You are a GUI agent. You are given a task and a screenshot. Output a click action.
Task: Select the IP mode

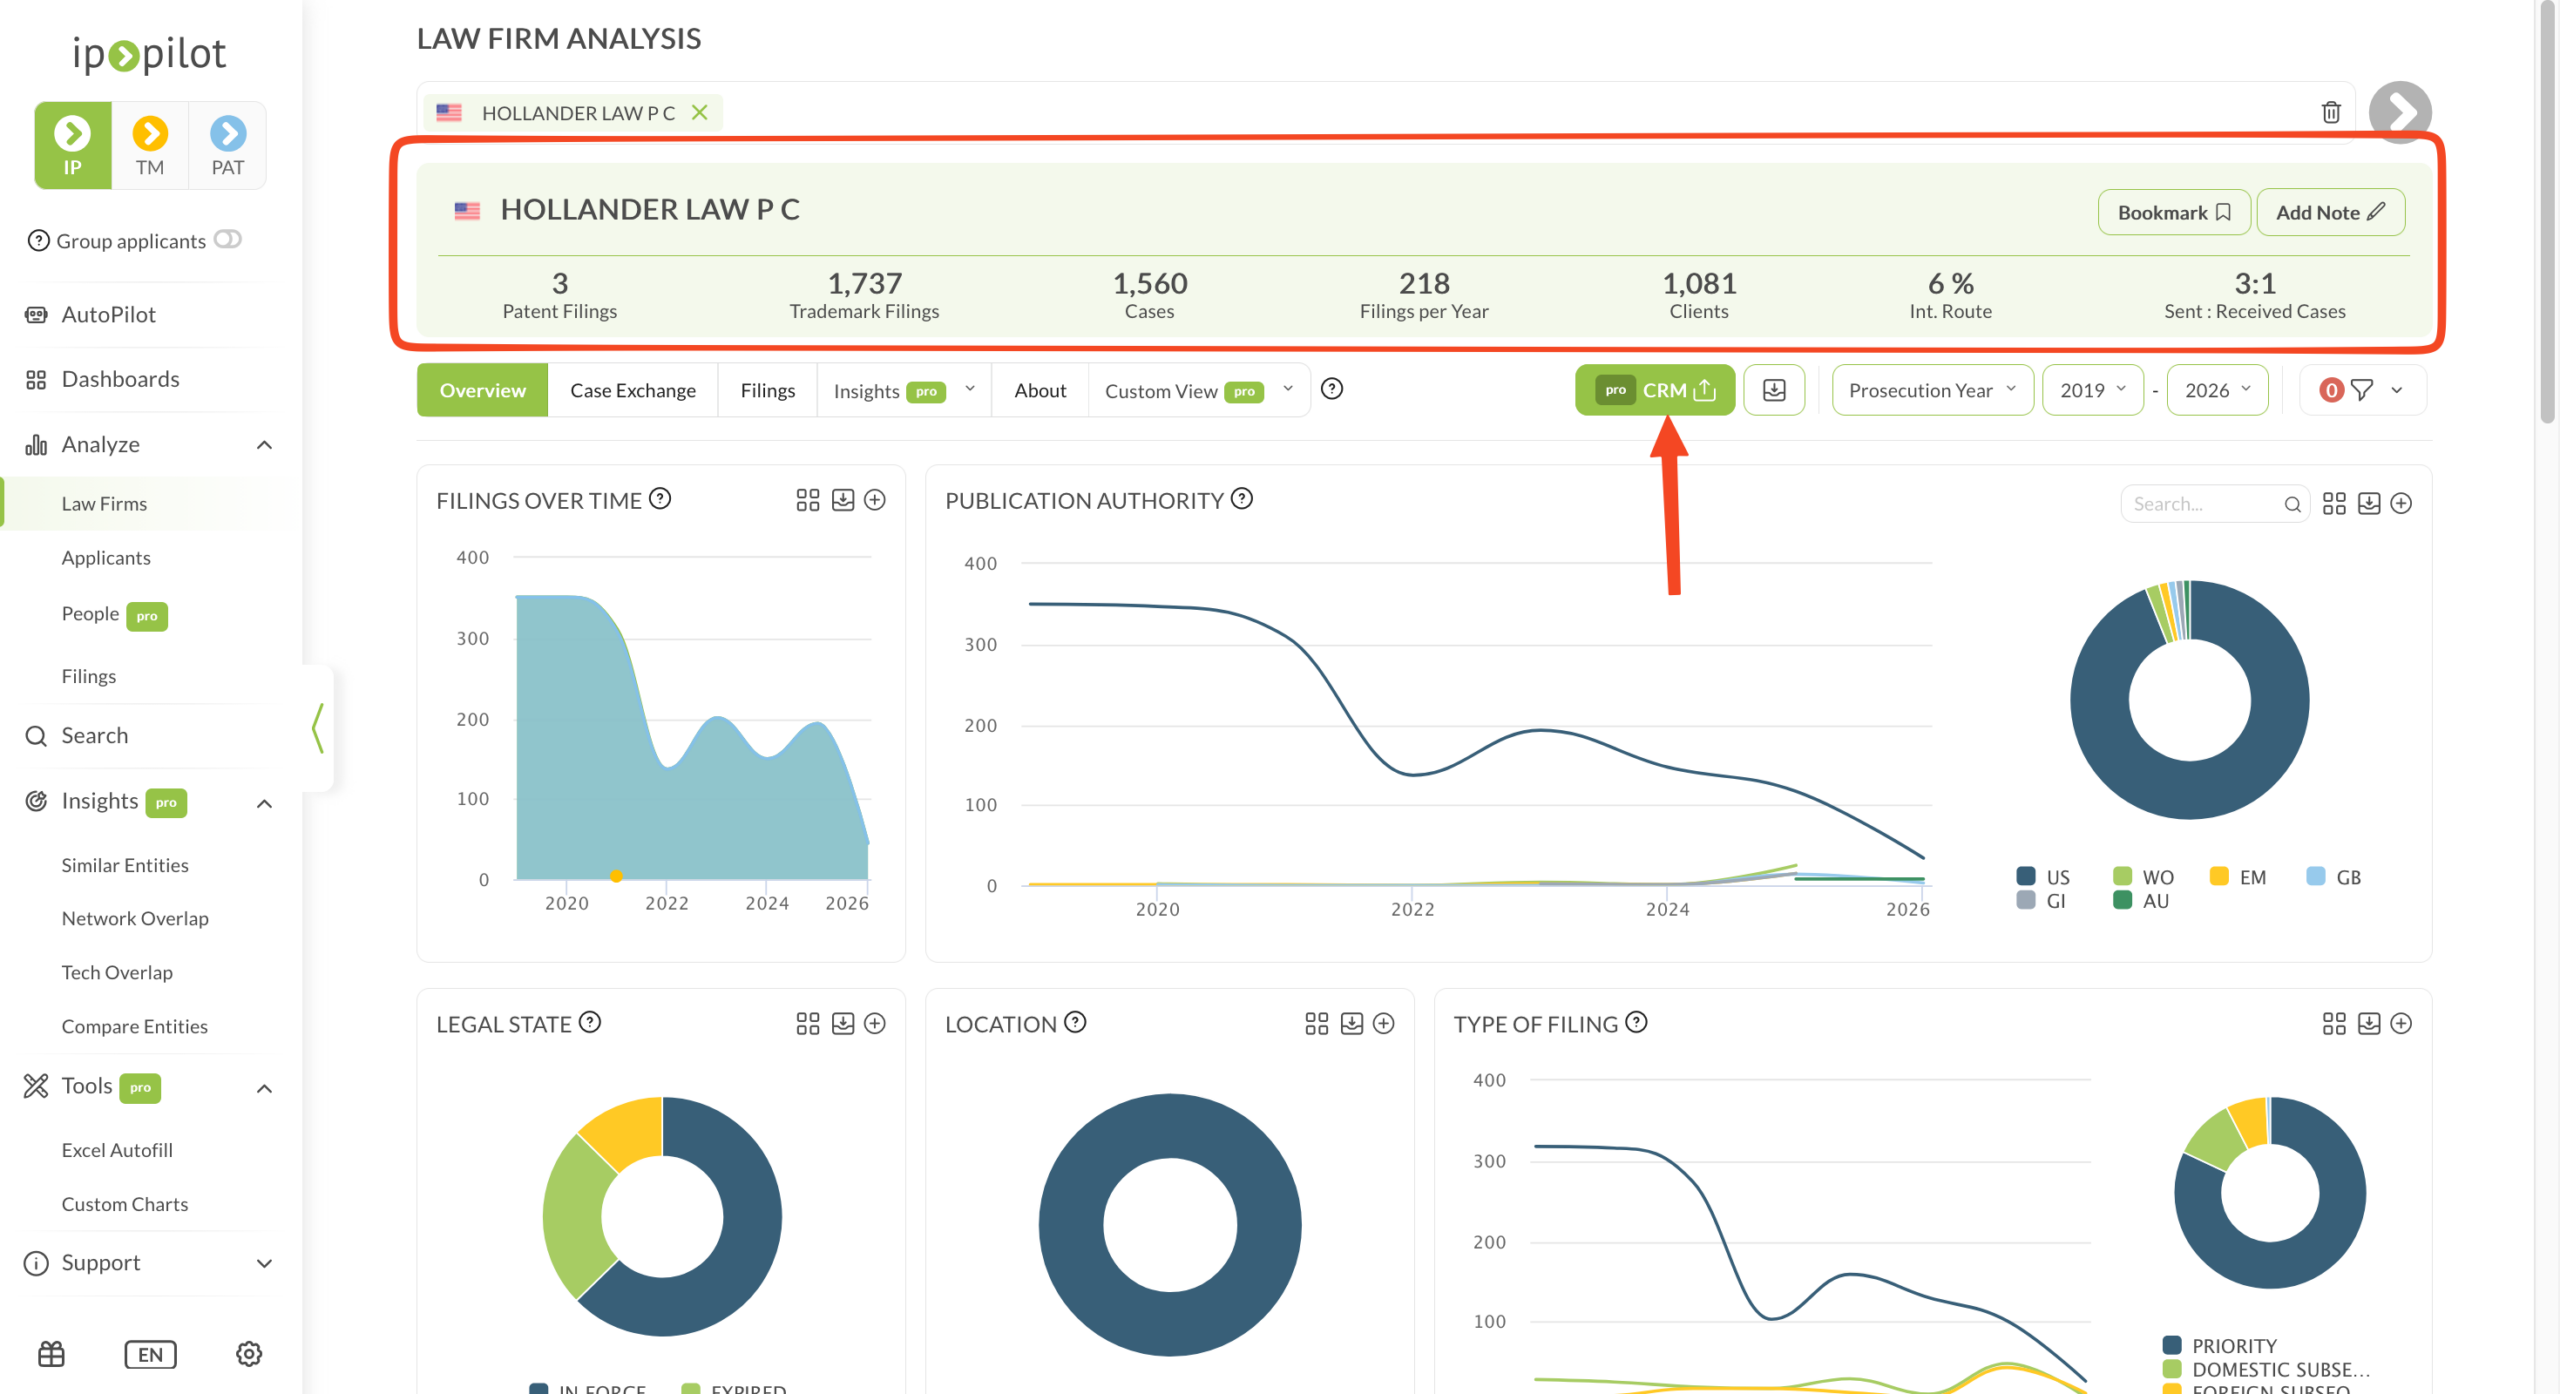point(72,146)
